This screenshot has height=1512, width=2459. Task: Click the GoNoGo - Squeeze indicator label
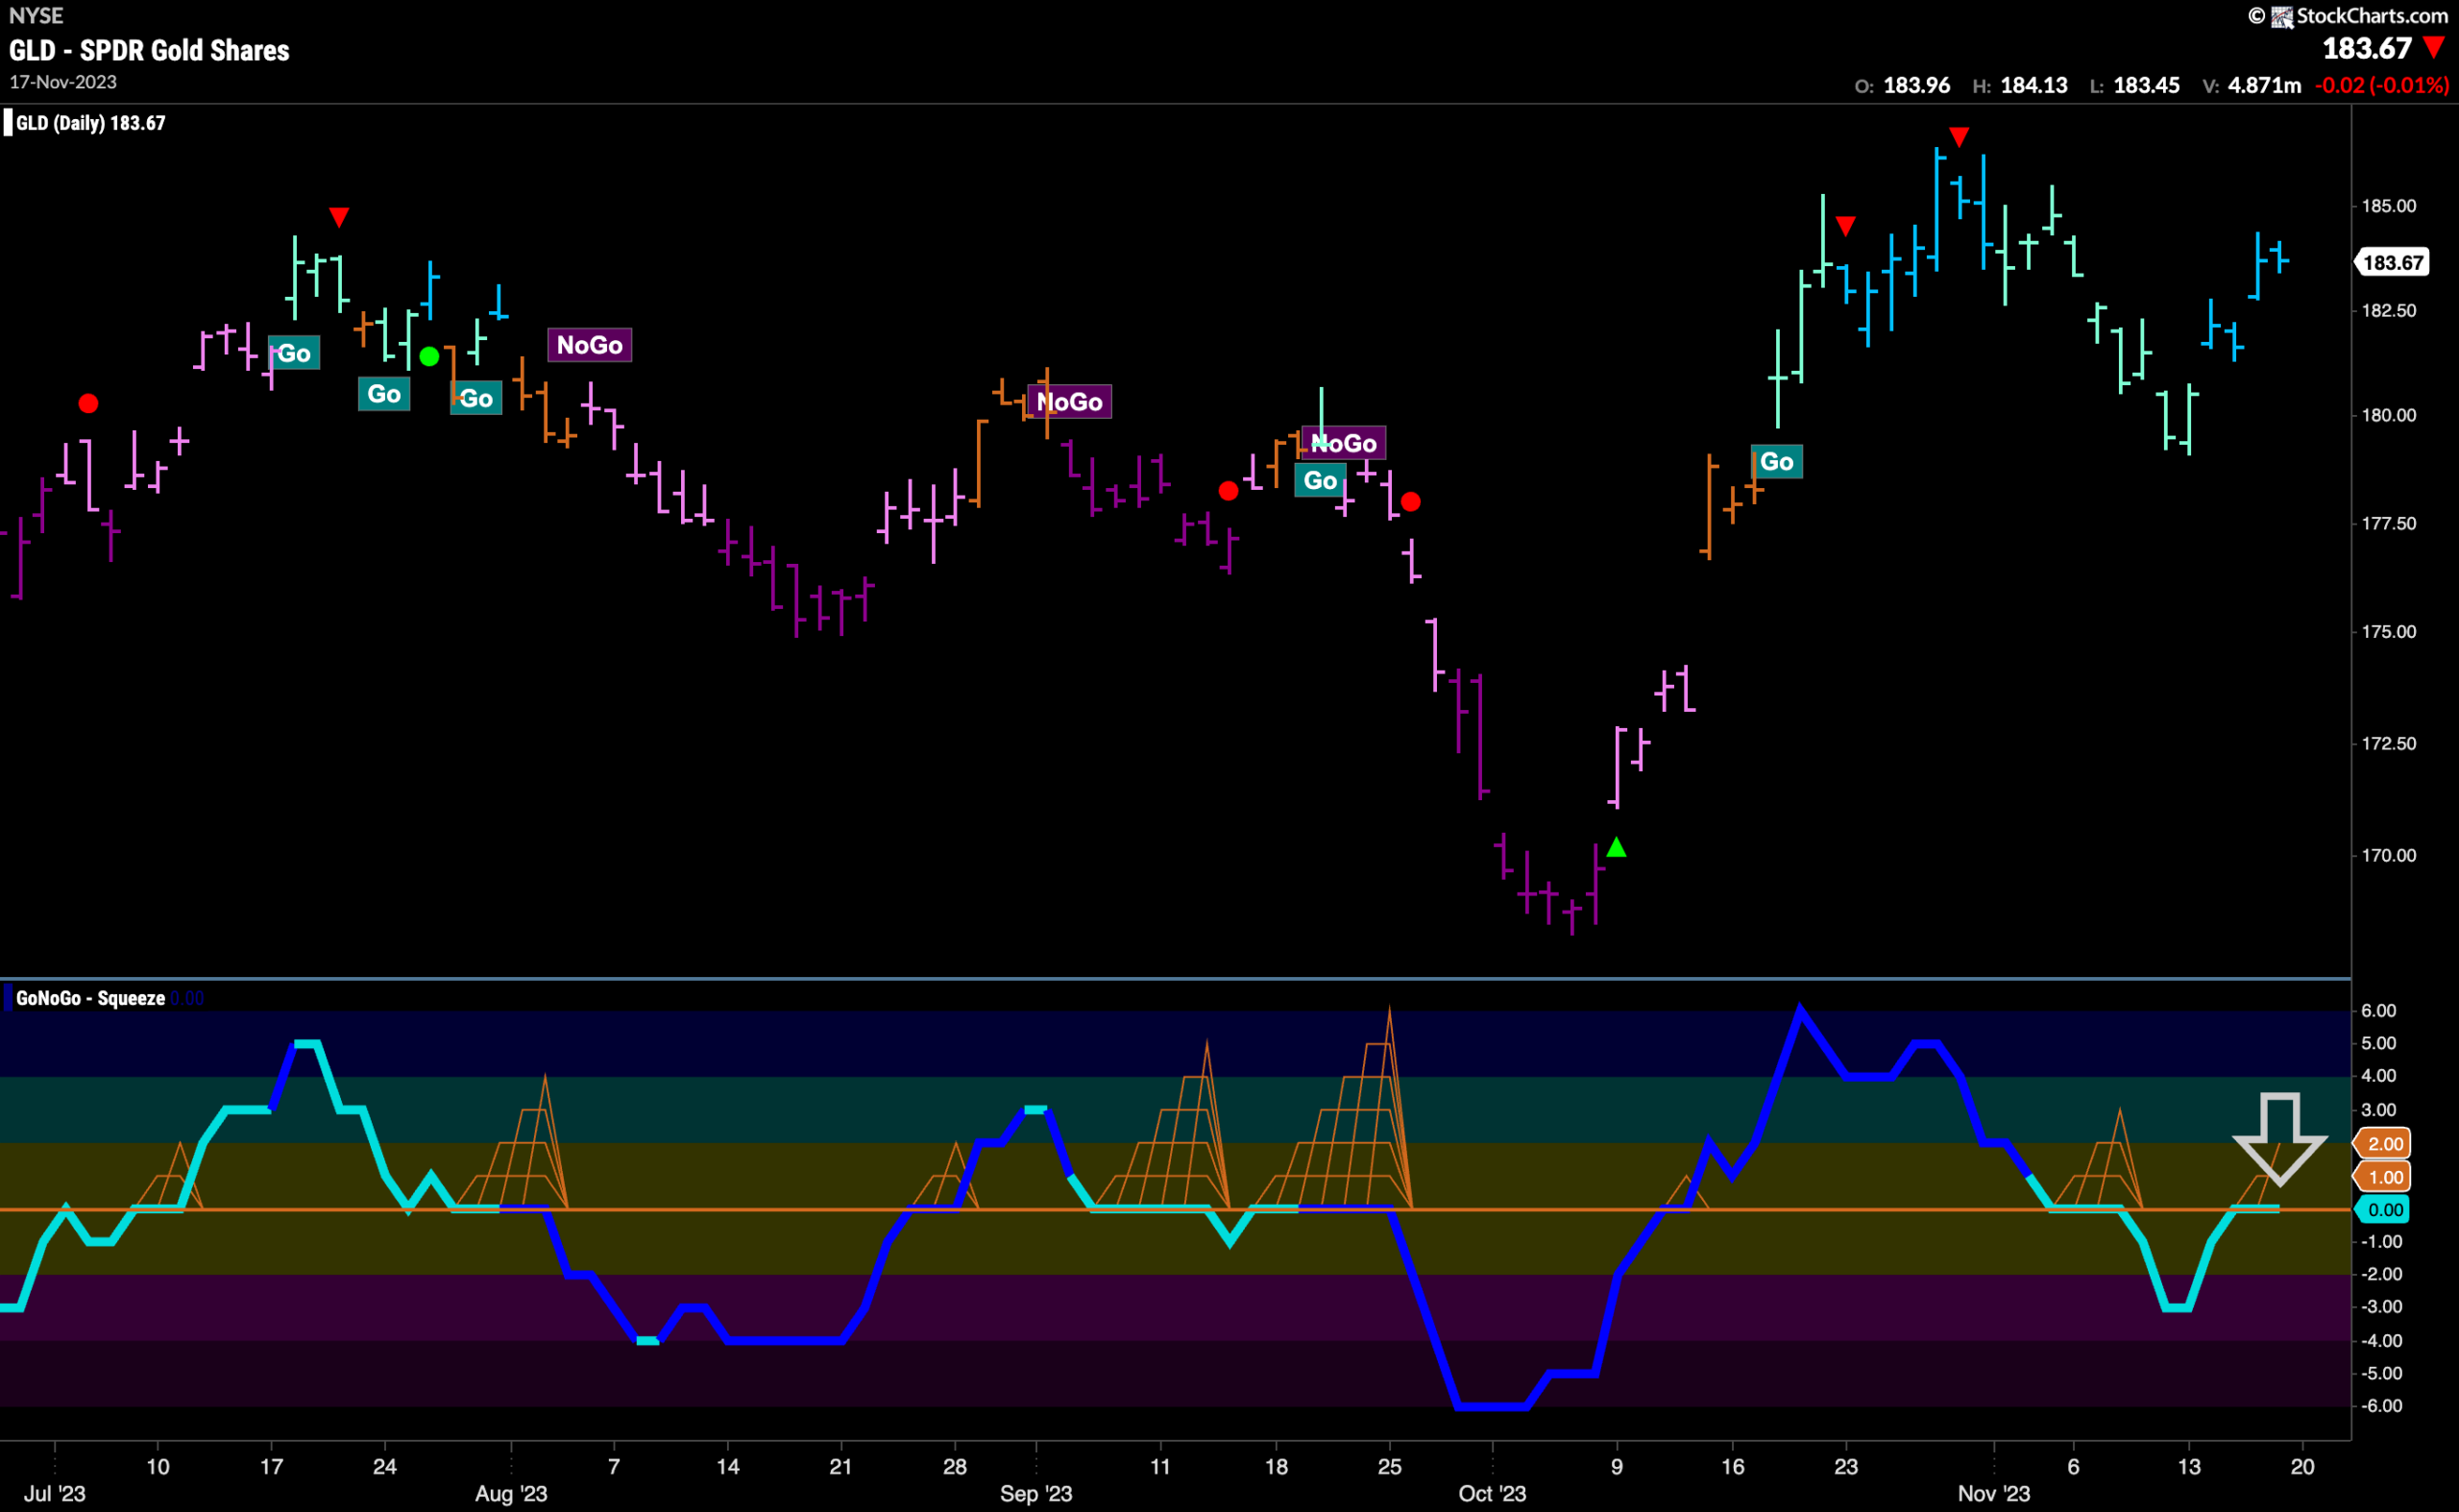click(x=90, y=997)
